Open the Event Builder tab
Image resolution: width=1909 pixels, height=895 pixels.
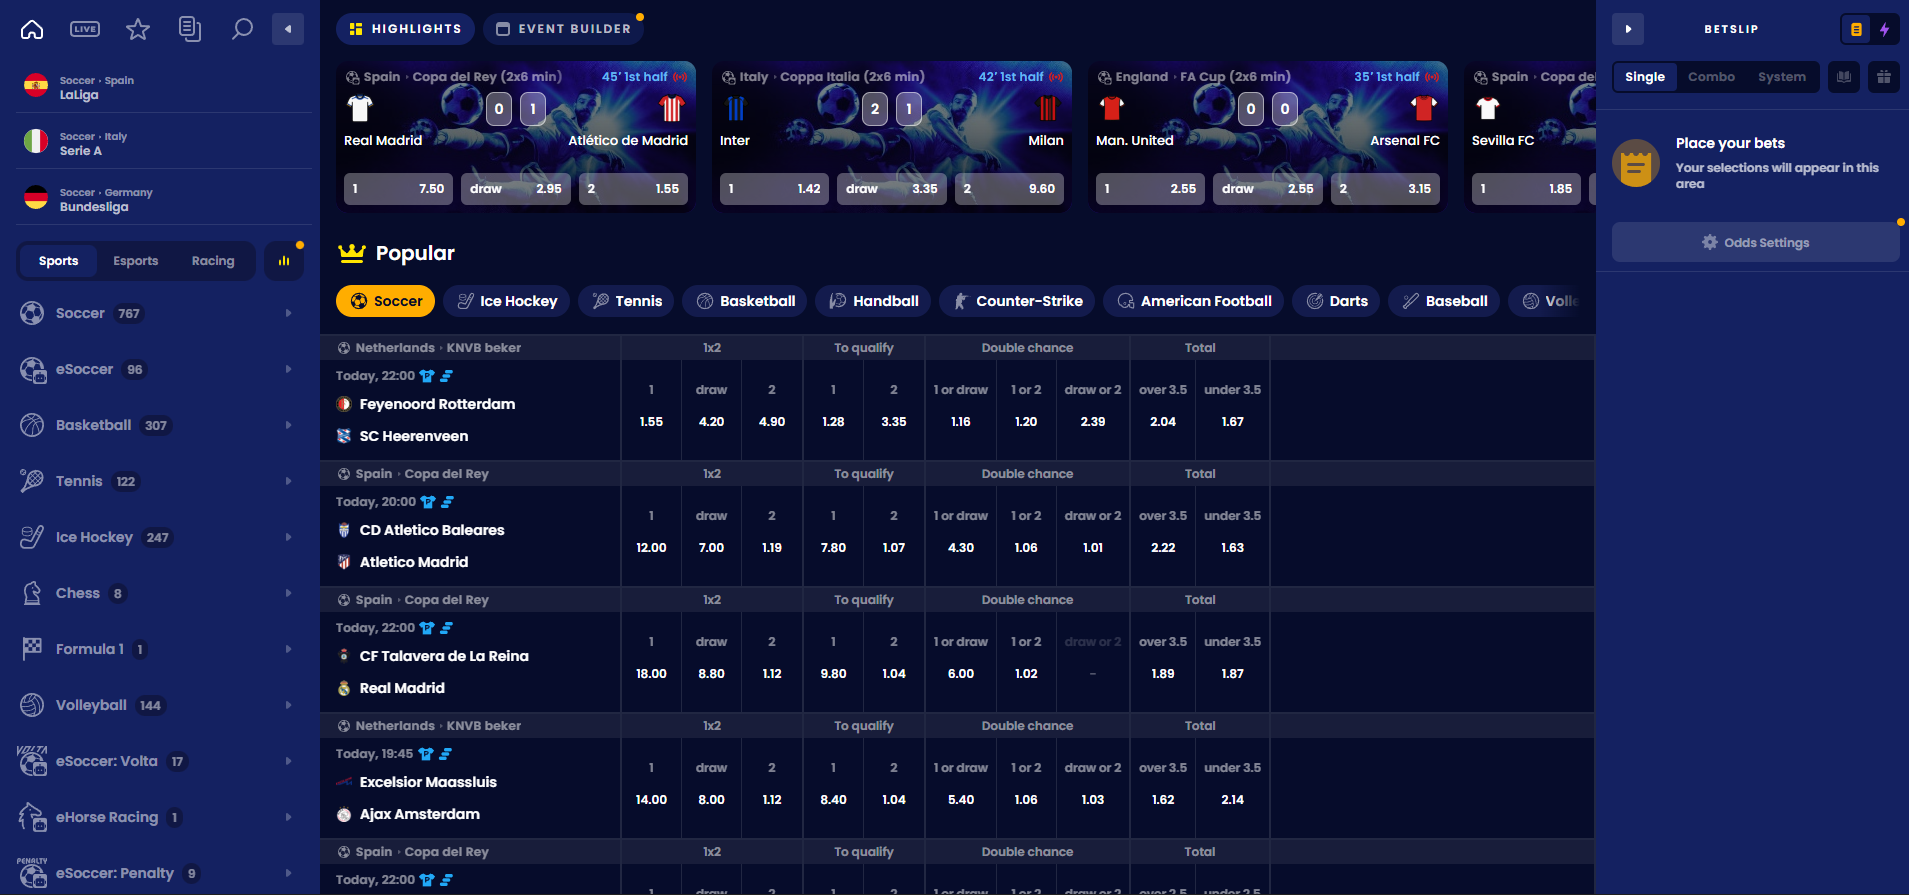[x=564, y=29]
